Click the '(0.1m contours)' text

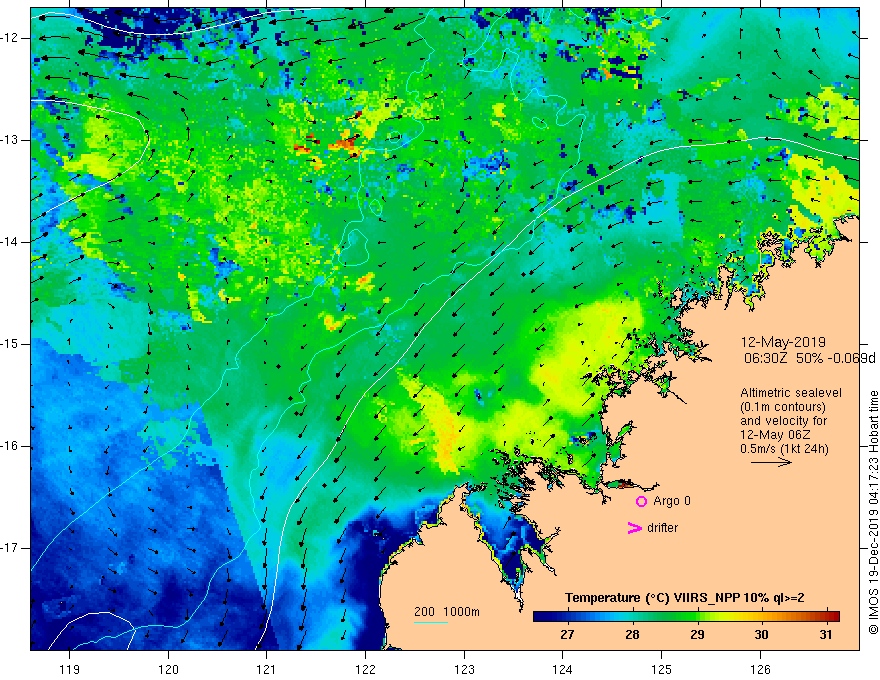[783, 407]
